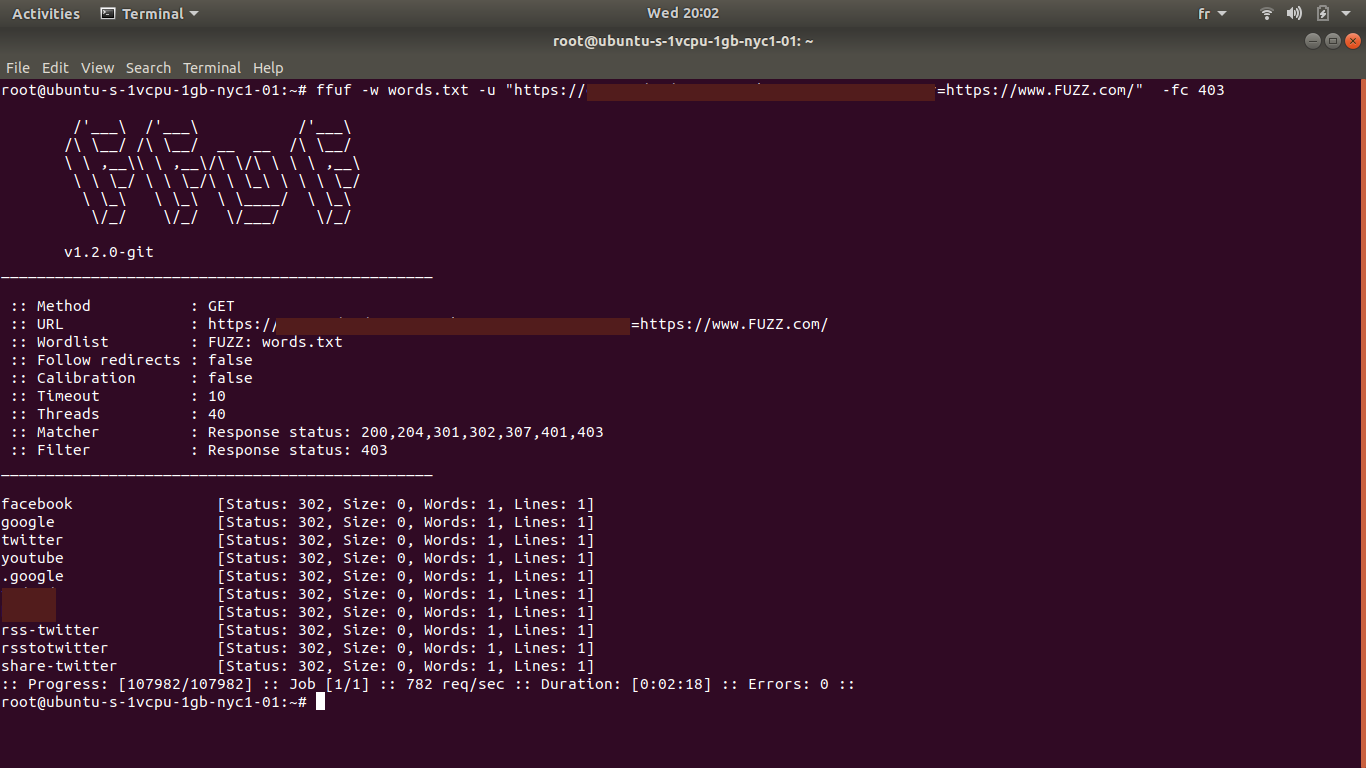Click the '-fc 403' flag in command
Image resolution: width=1366 pixels, height=768 pixels.
pos(1193,90)
